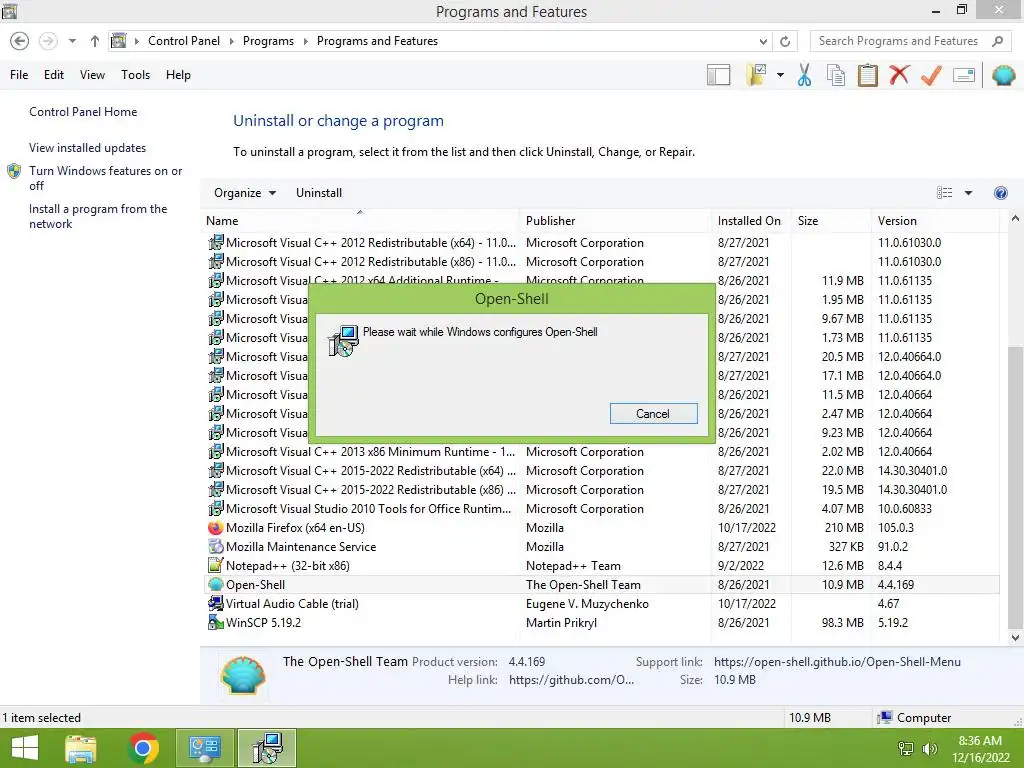Sort by the Publisher column header
The image size is (1024, 768).
[615, 221]
